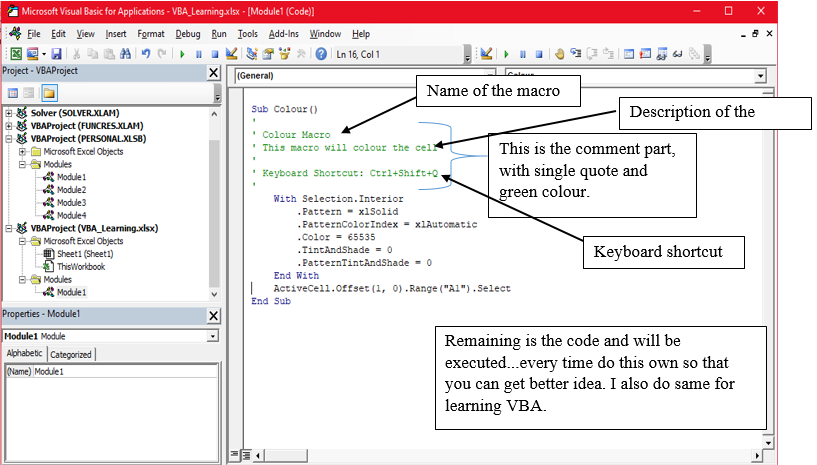Switch to the Categorized properties tab

[x=71, y=354]
